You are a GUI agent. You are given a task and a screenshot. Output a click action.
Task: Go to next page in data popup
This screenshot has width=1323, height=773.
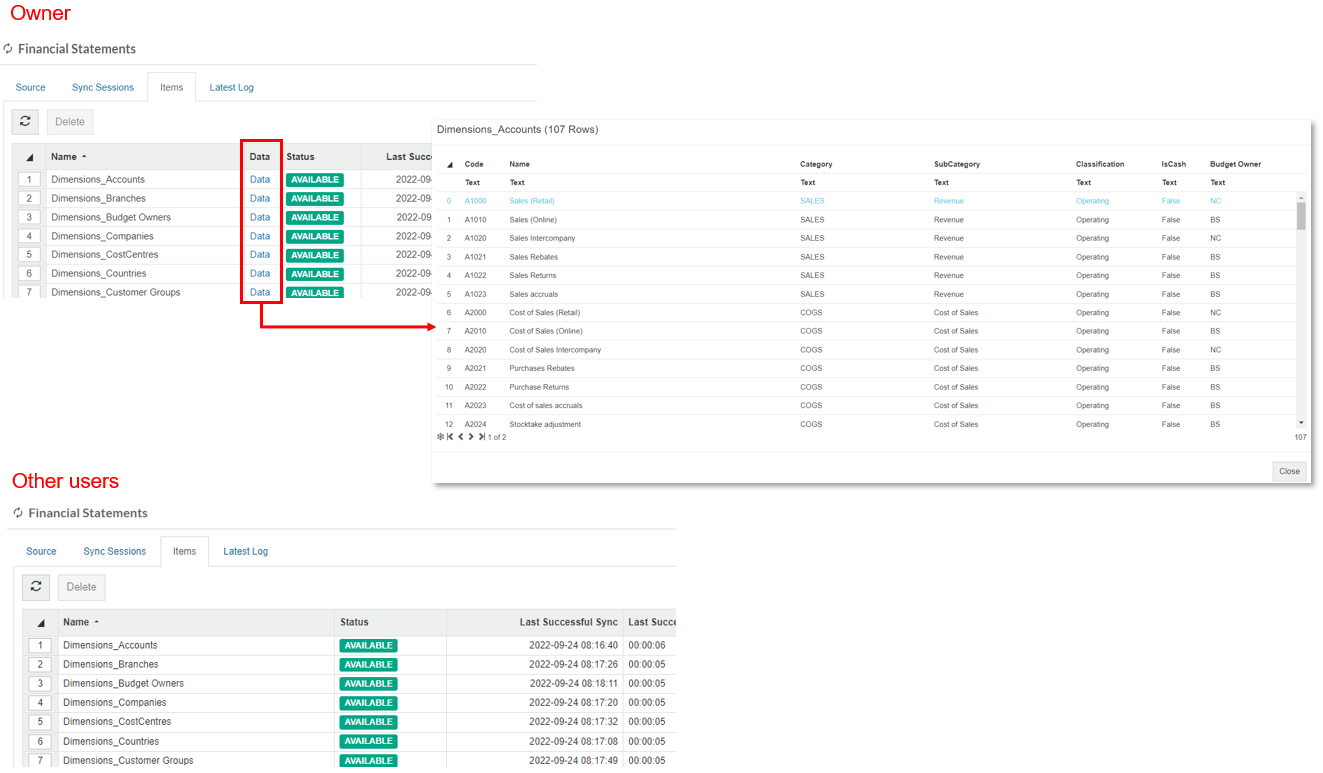pyautogui.click(x=471, y=437)
